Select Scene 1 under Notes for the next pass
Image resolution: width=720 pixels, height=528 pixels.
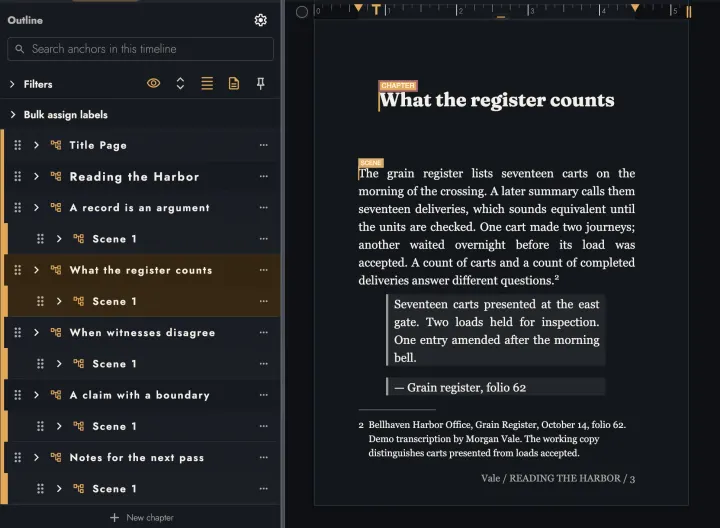click(x=142, y=489)
